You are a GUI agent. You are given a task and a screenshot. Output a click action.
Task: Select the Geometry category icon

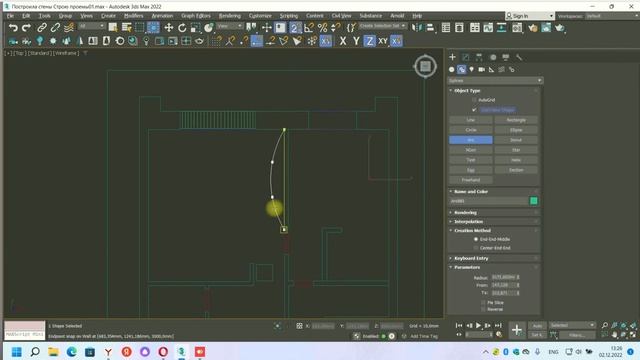[x=451, y=69]
